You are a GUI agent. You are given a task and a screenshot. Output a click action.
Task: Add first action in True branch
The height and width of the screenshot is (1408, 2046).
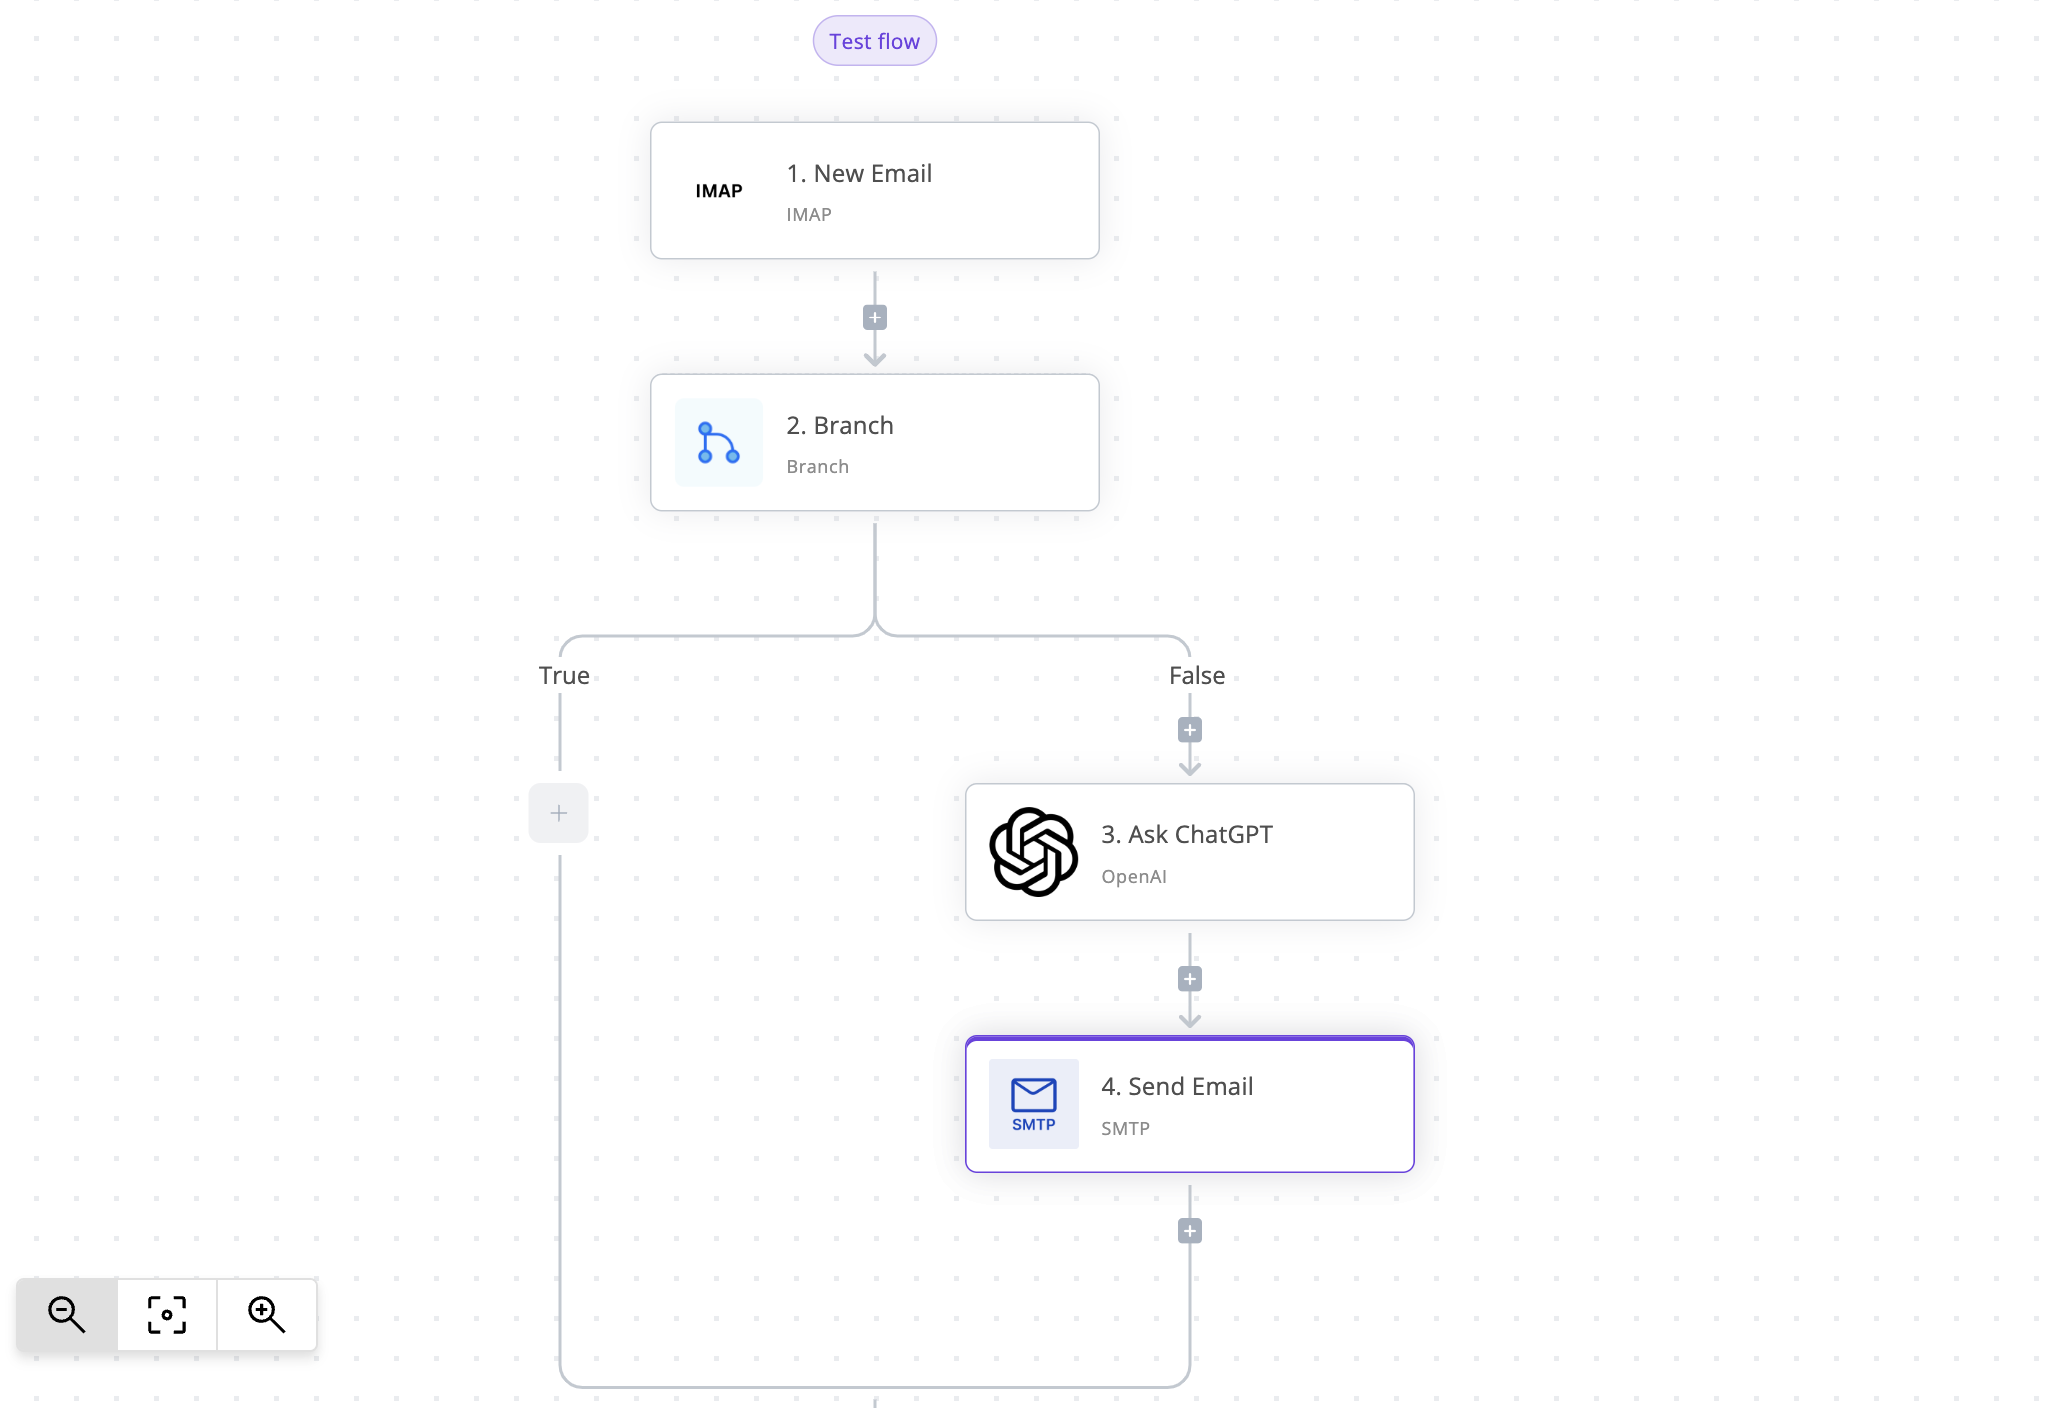click(559, 813)
